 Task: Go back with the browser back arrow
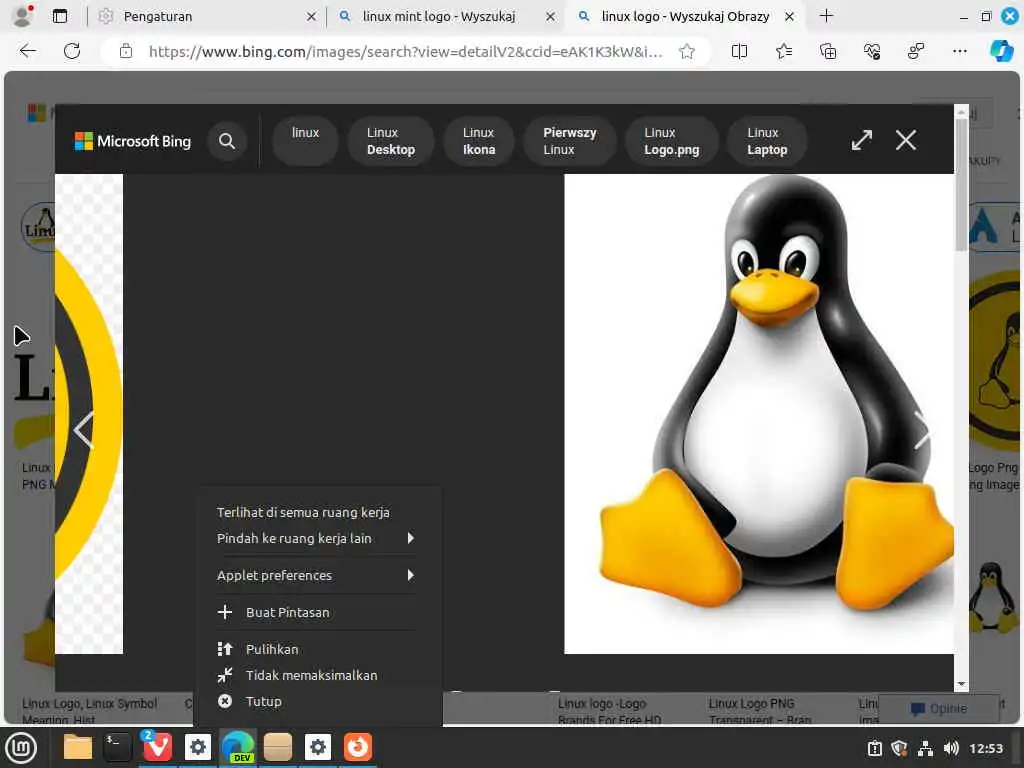point(27,51)
